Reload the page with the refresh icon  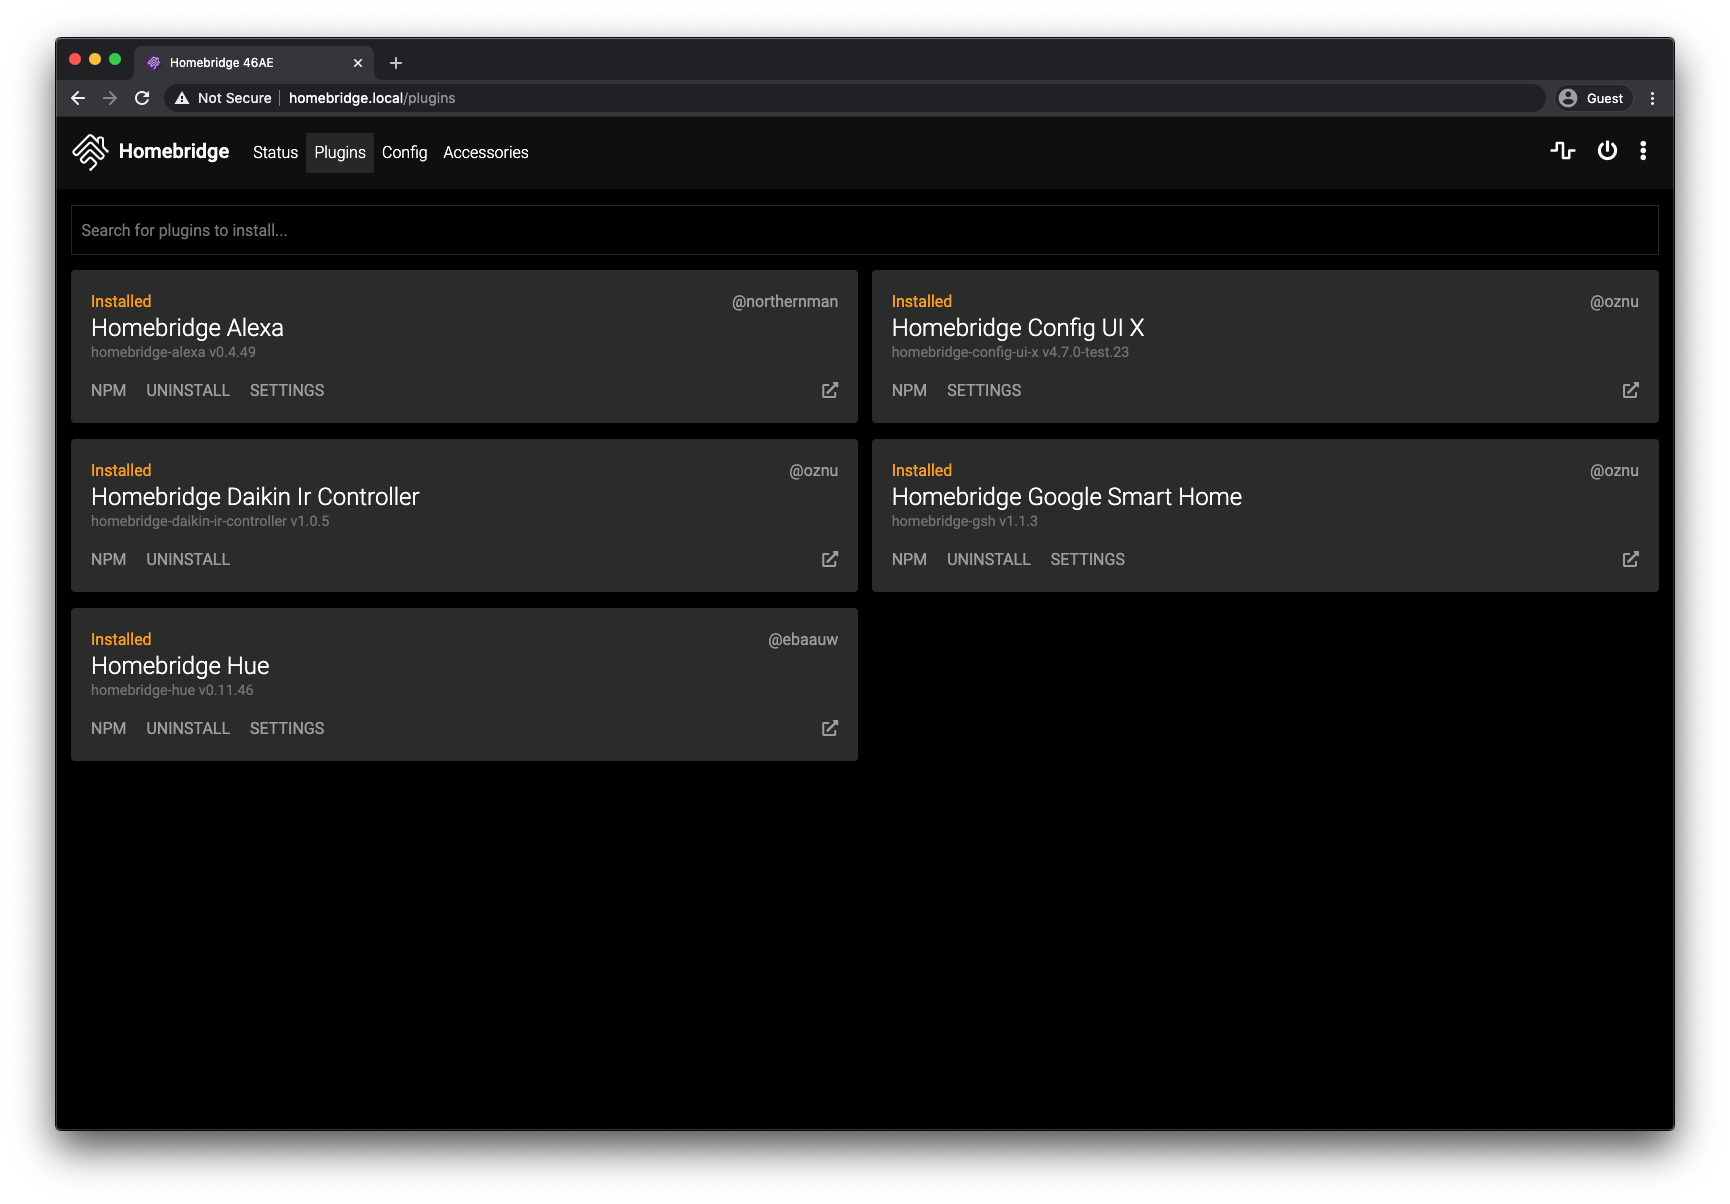(142, 98)
